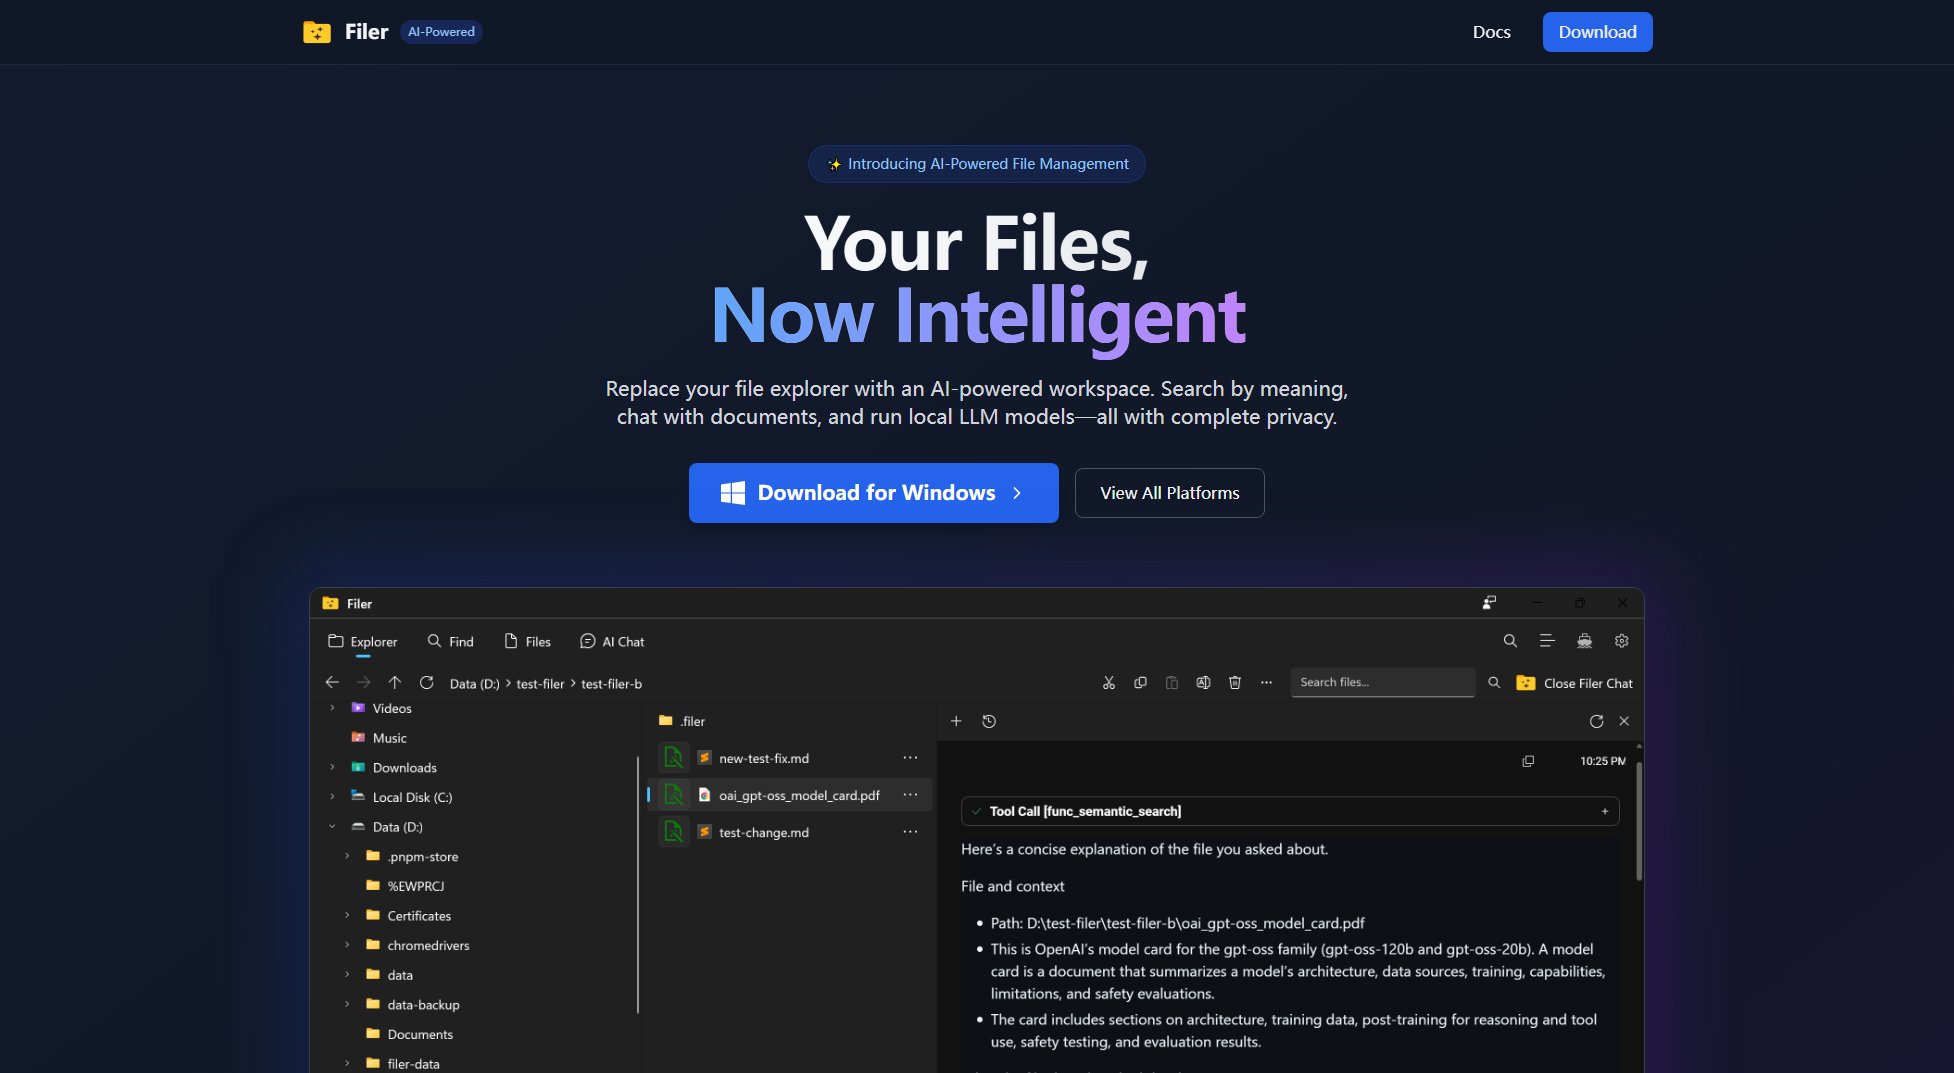Click the magnifier icon next to Search files
Image resolution: width=1954 pixels, height=1073 pixels.
tap(1494, 682)
